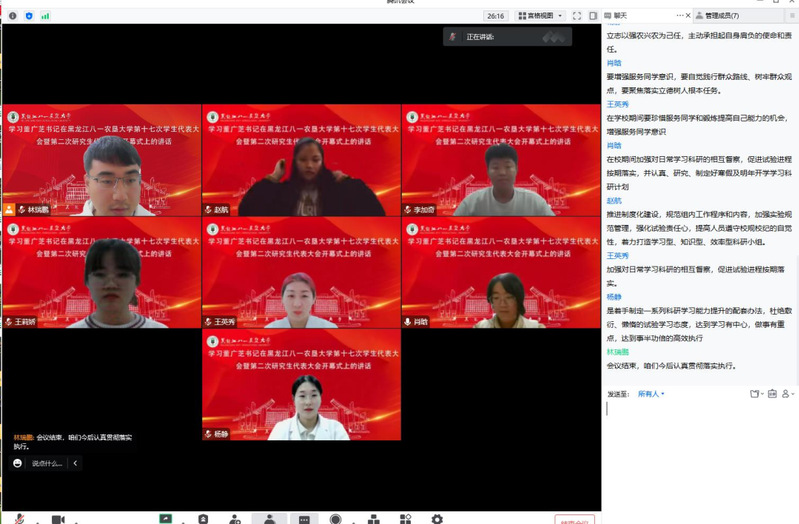
Task: Click the security shield icon
Action: pyautogui.click(x=28, y=16)
